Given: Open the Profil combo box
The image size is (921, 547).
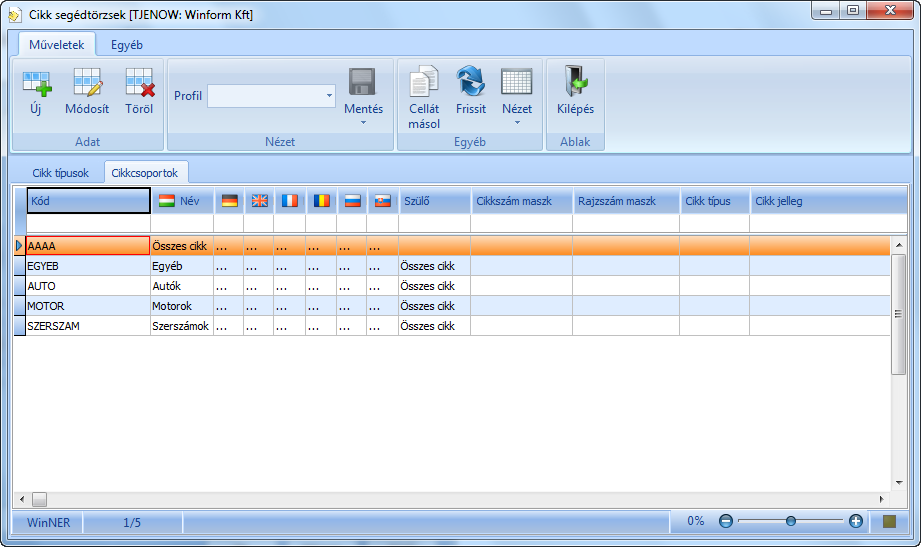Looking at the screenshot, I should click(271, 96).
